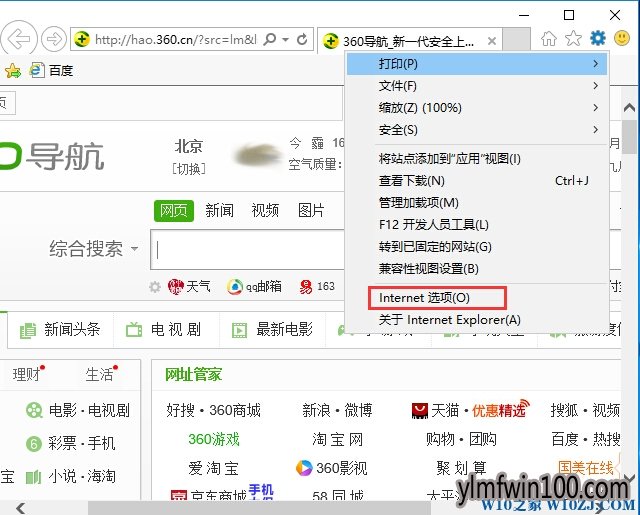Click the smiley feedback icon
Image resolution: width=640 pixels, height=515 pixels.
[622, 38]
